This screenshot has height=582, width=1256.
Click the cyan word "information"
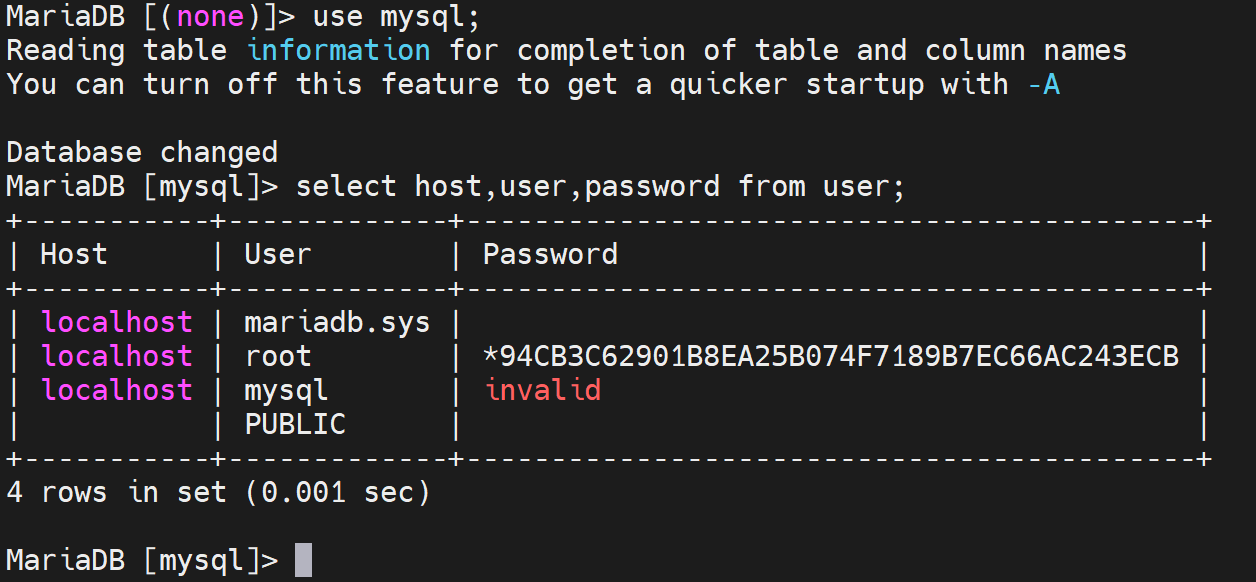pyautogui.click(x=338, y=50)
